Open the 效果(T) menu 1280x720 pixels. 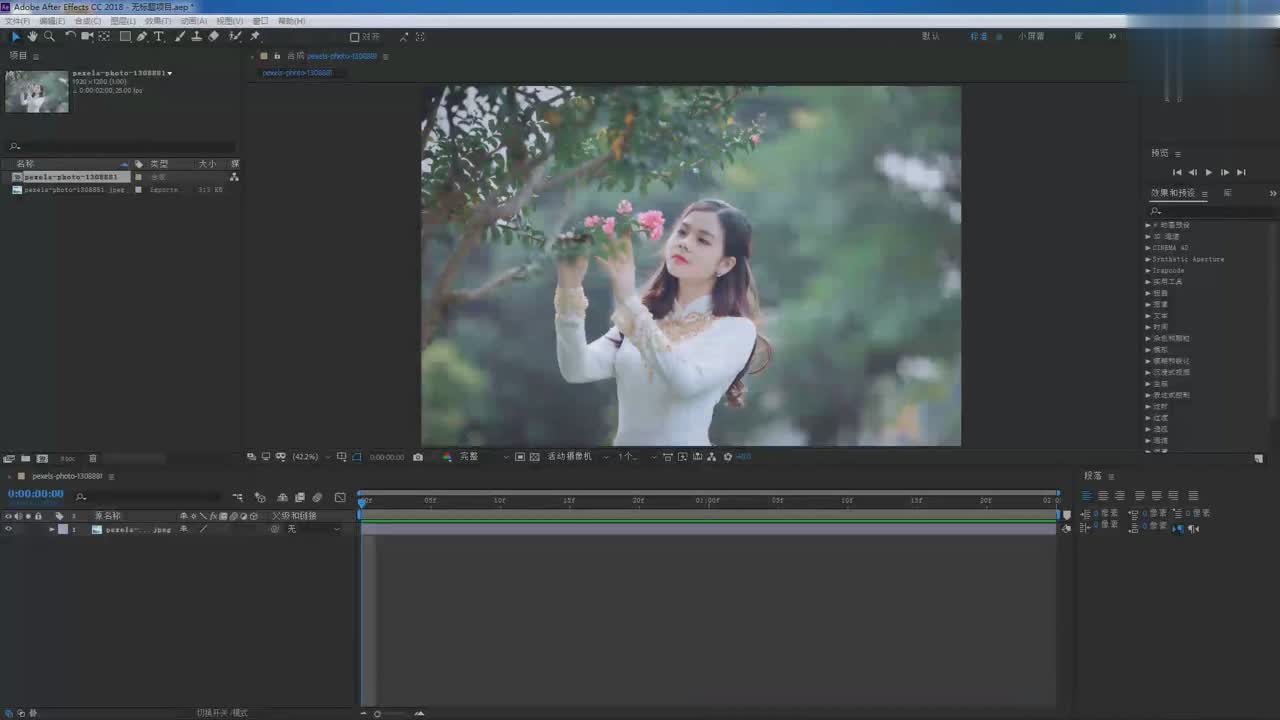pyautogui.click(x=158, y=21)
